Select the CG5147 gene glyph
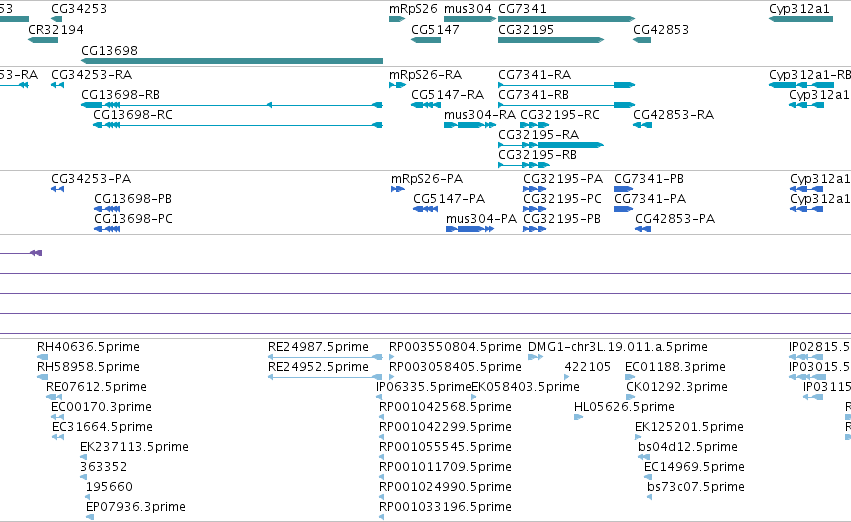The height and width of the screenshot is (522, 851). pos(426,40)
